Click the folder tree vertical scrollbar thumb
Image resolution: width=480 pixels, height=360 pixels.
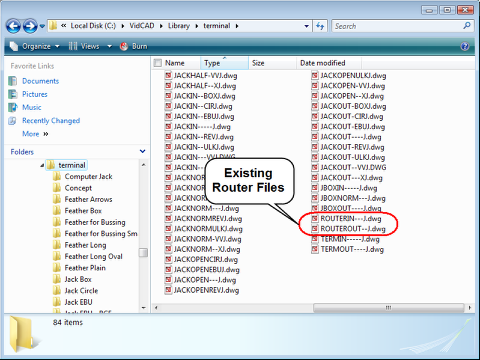(x=143, y=253)
